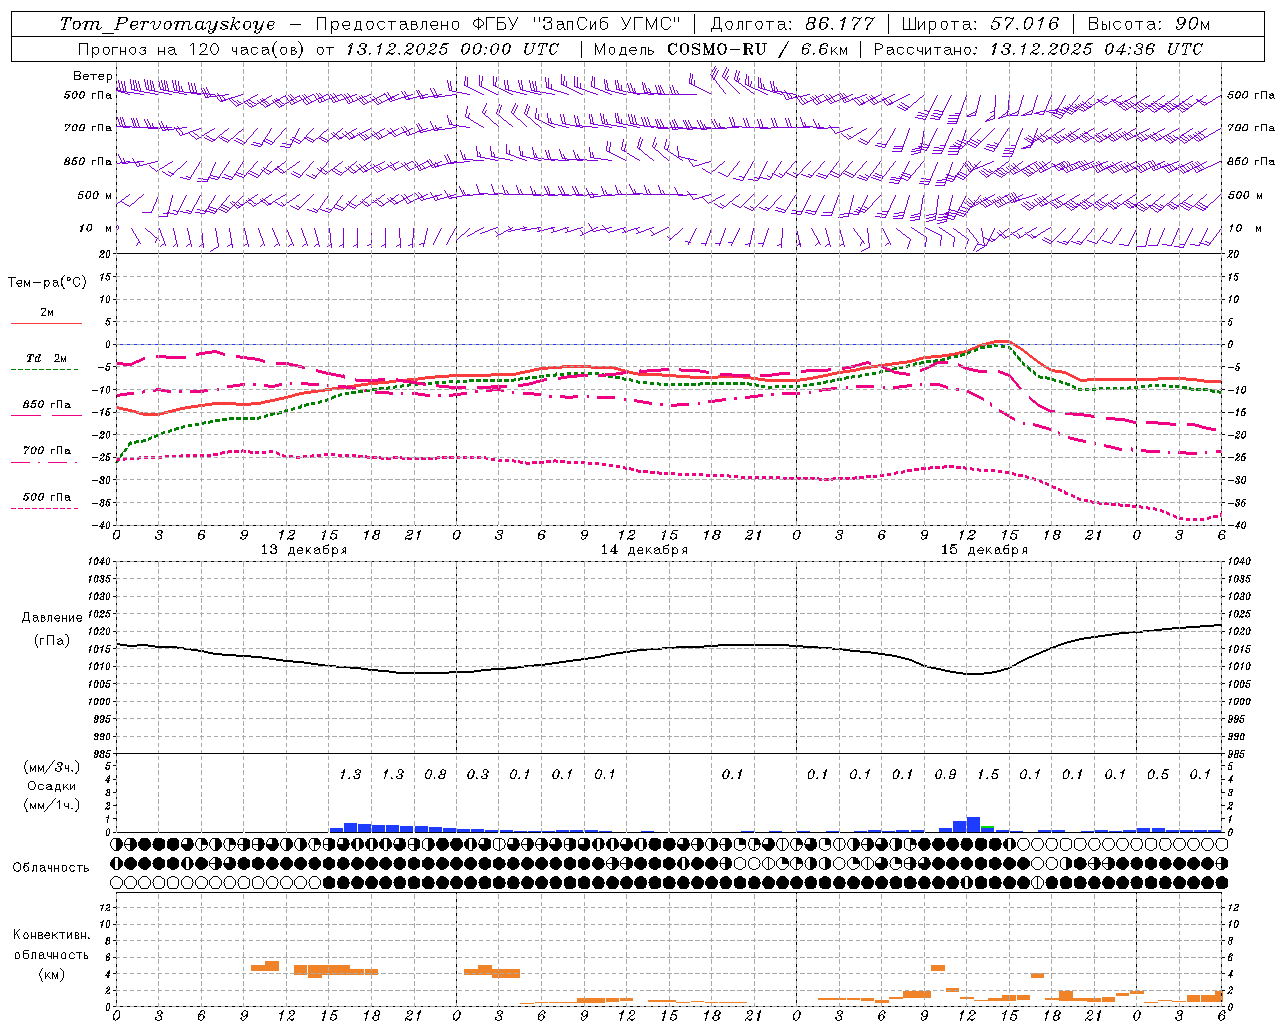Click the '15 декабря' date label
The height and width of the screenshot is (1024, 1280).
point(984,550)
